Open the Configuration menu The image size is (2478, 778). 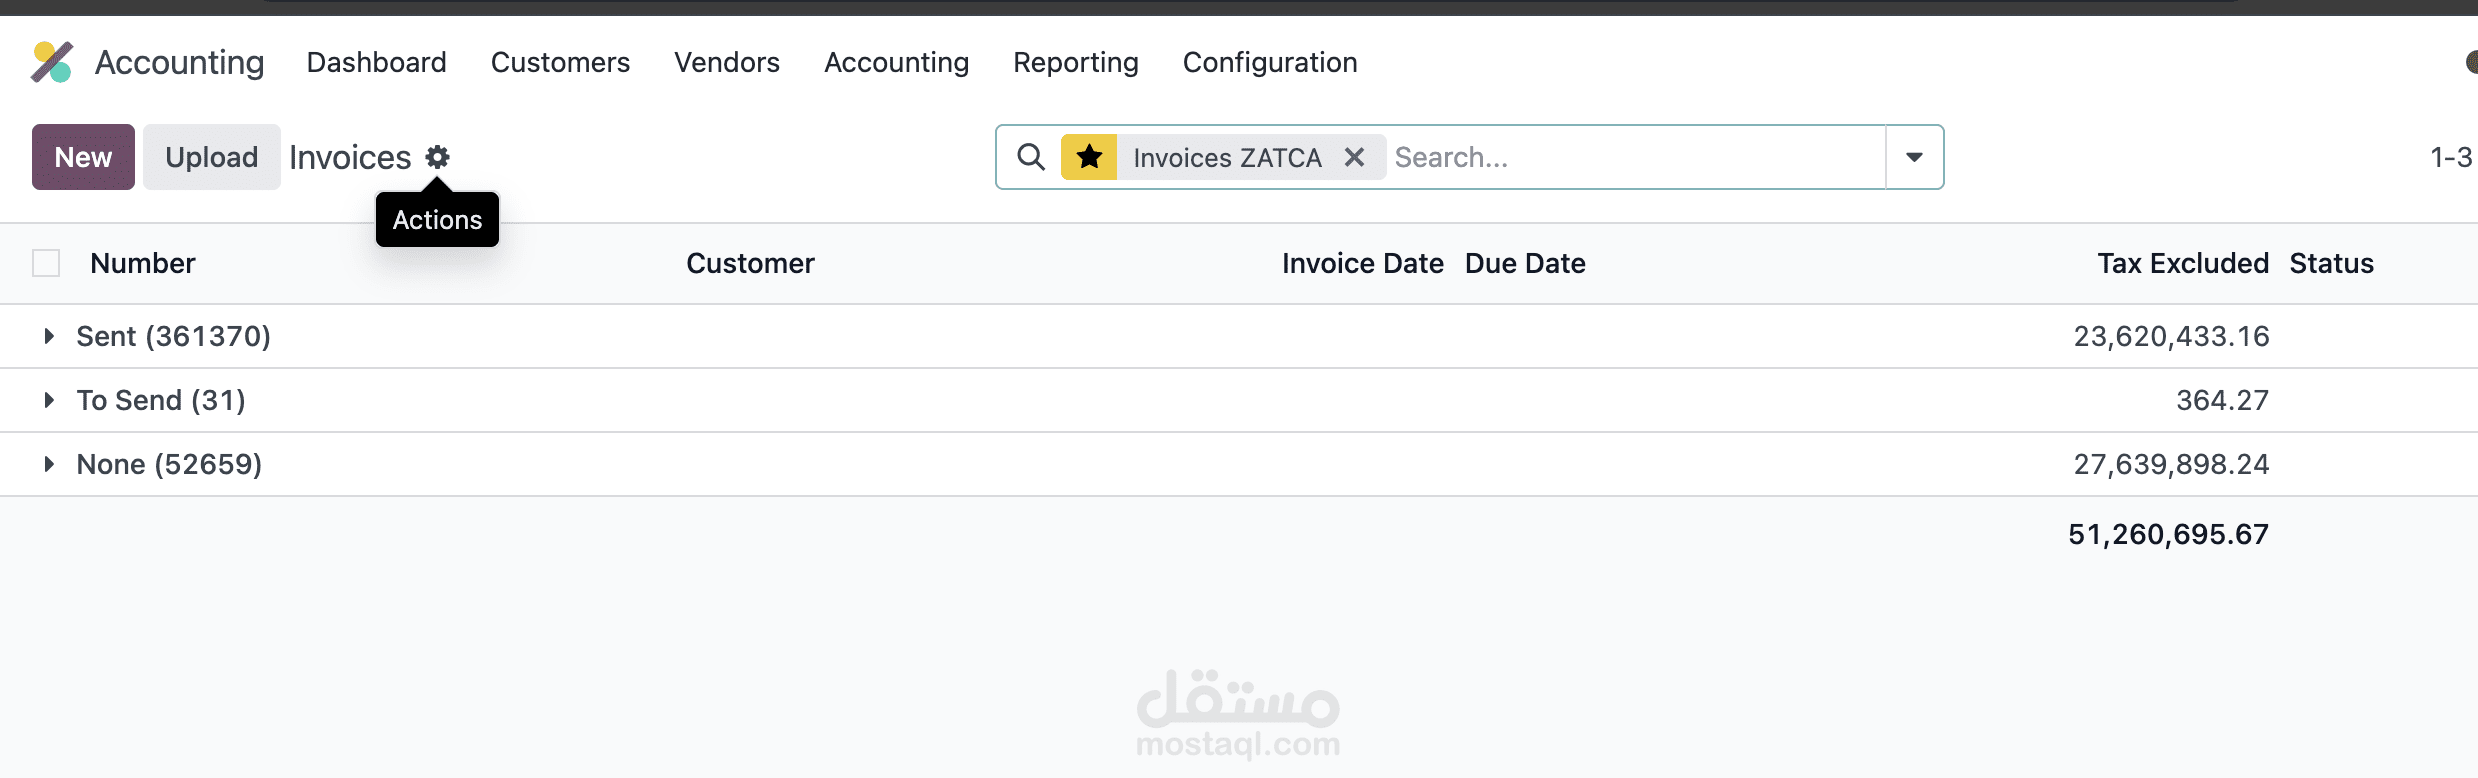click(x=1269, y=62)
